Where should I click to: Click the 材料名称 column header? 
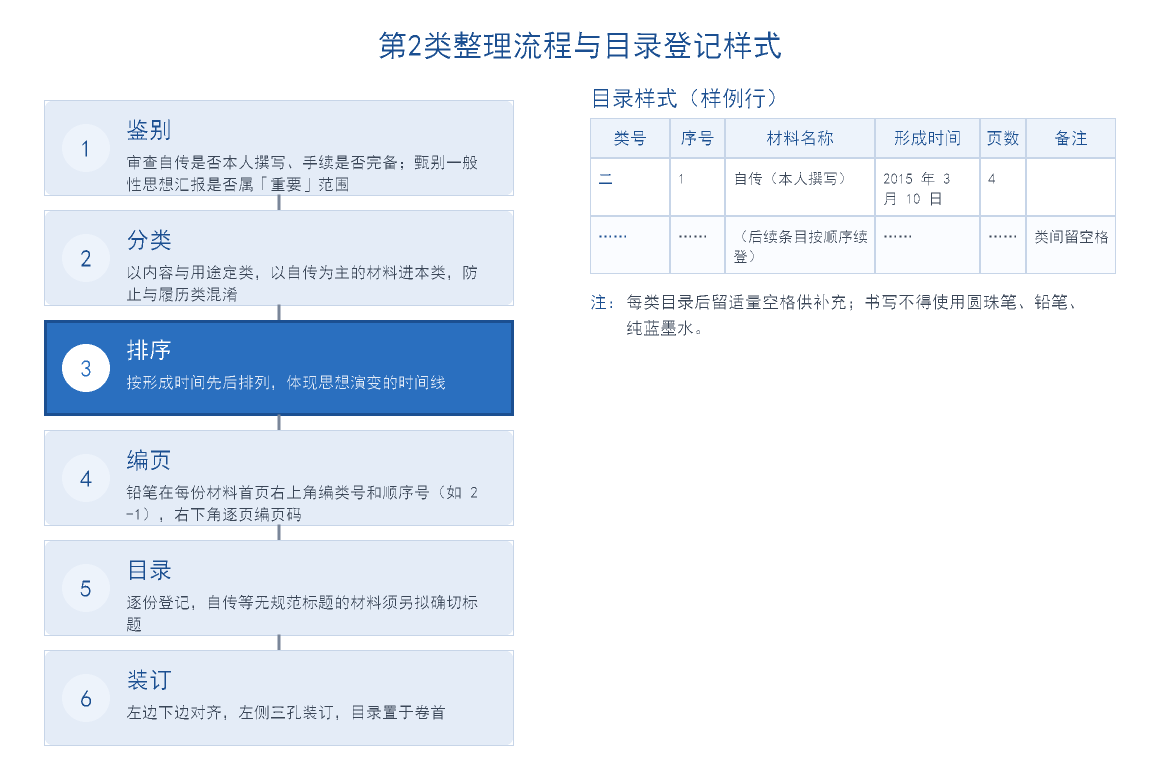coord(800,138)
